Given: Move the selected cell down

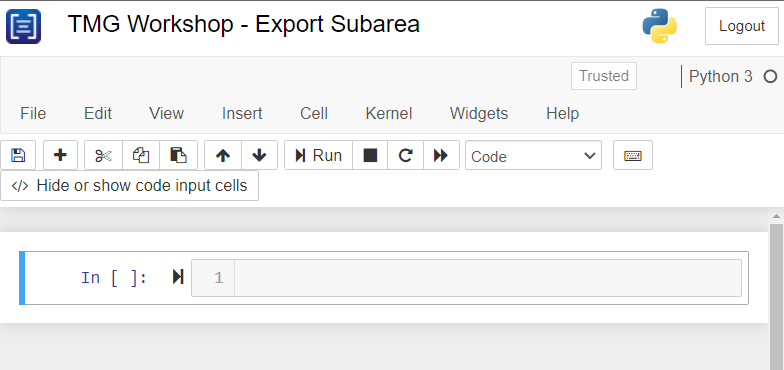Looking at the screenshot, I should 260,156.
